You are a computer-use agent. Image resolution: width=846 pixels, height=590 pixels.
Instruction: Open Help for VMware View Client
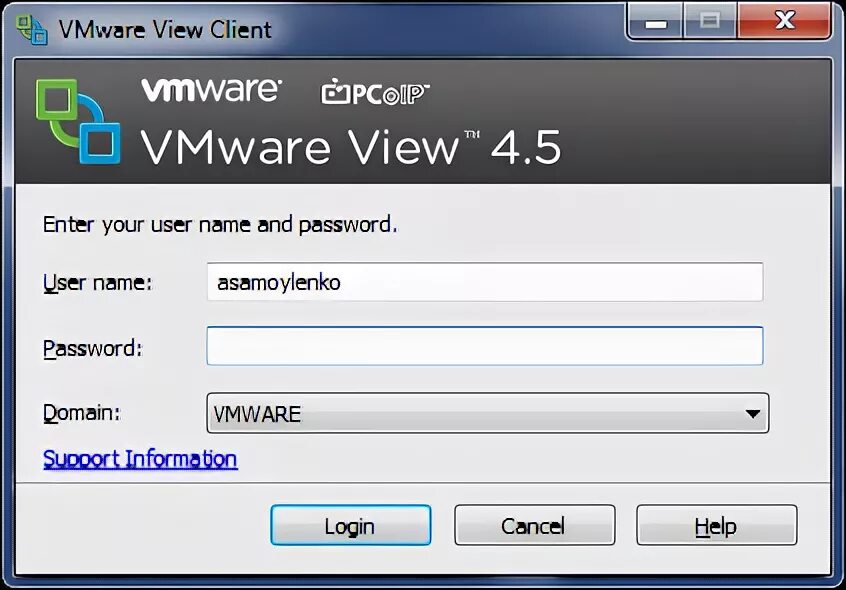point(717,525)
